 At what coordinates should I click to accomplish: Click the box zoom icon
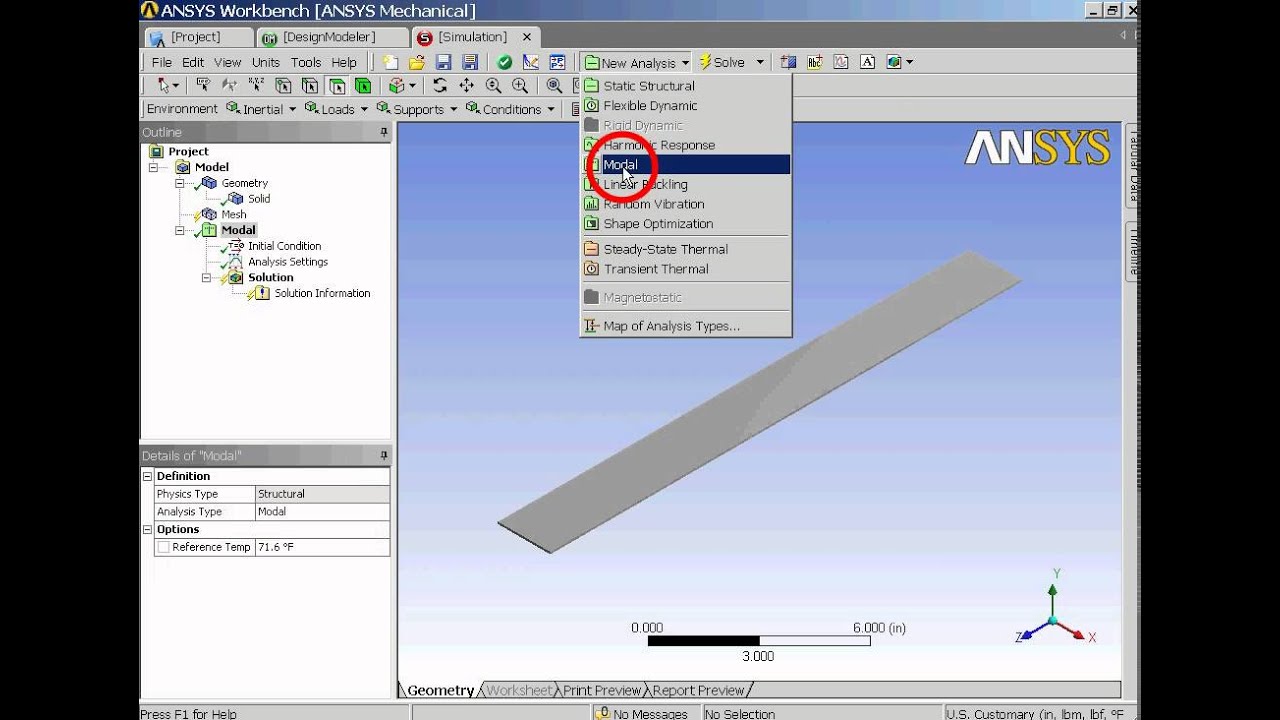click(520, 86)
